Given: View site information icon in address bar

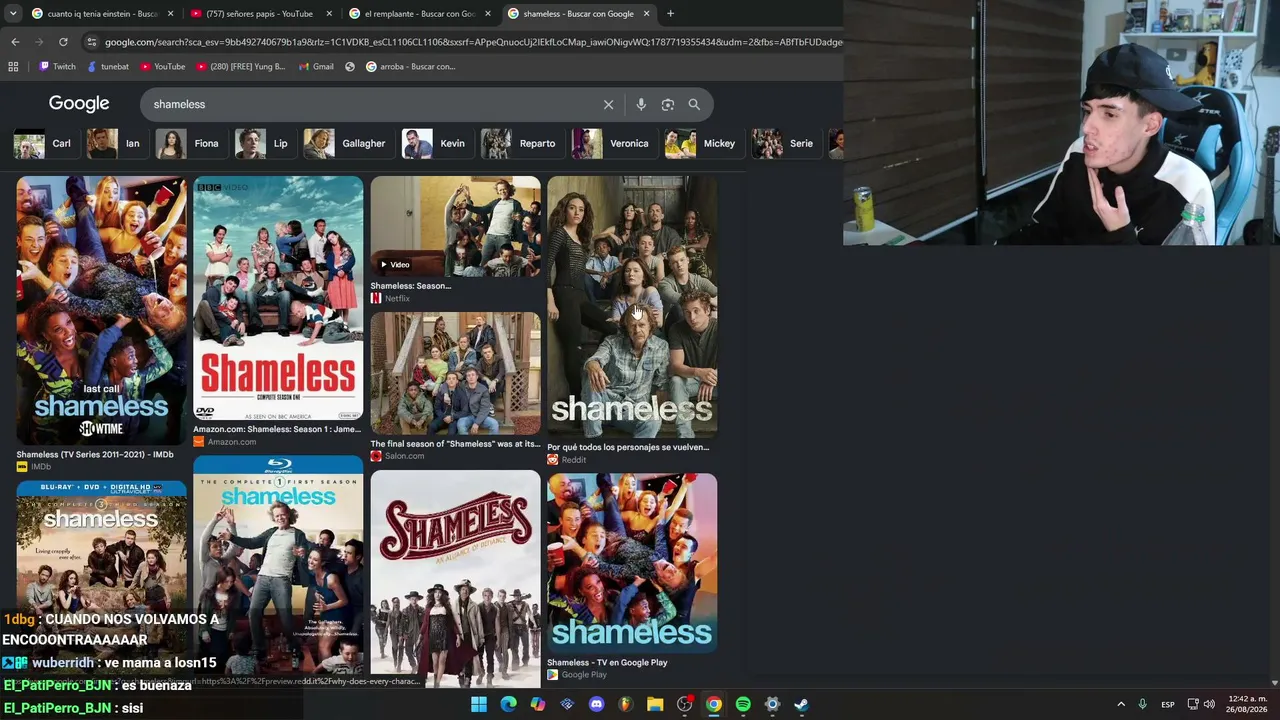Looking at the screenshot, I should 92,42.
